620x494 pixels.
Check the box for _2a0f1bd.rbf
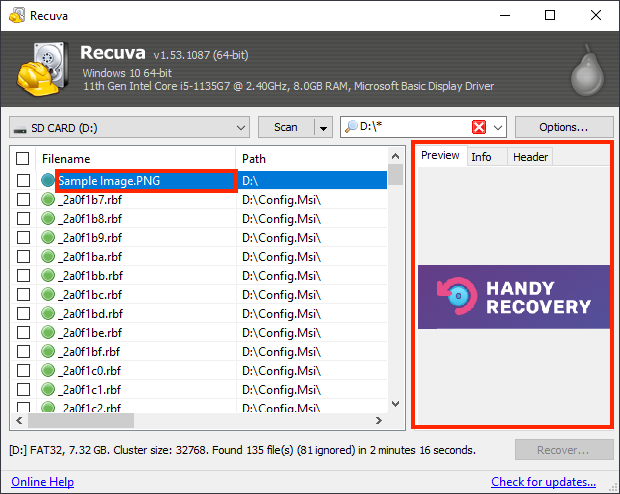(x=23, y=313)
